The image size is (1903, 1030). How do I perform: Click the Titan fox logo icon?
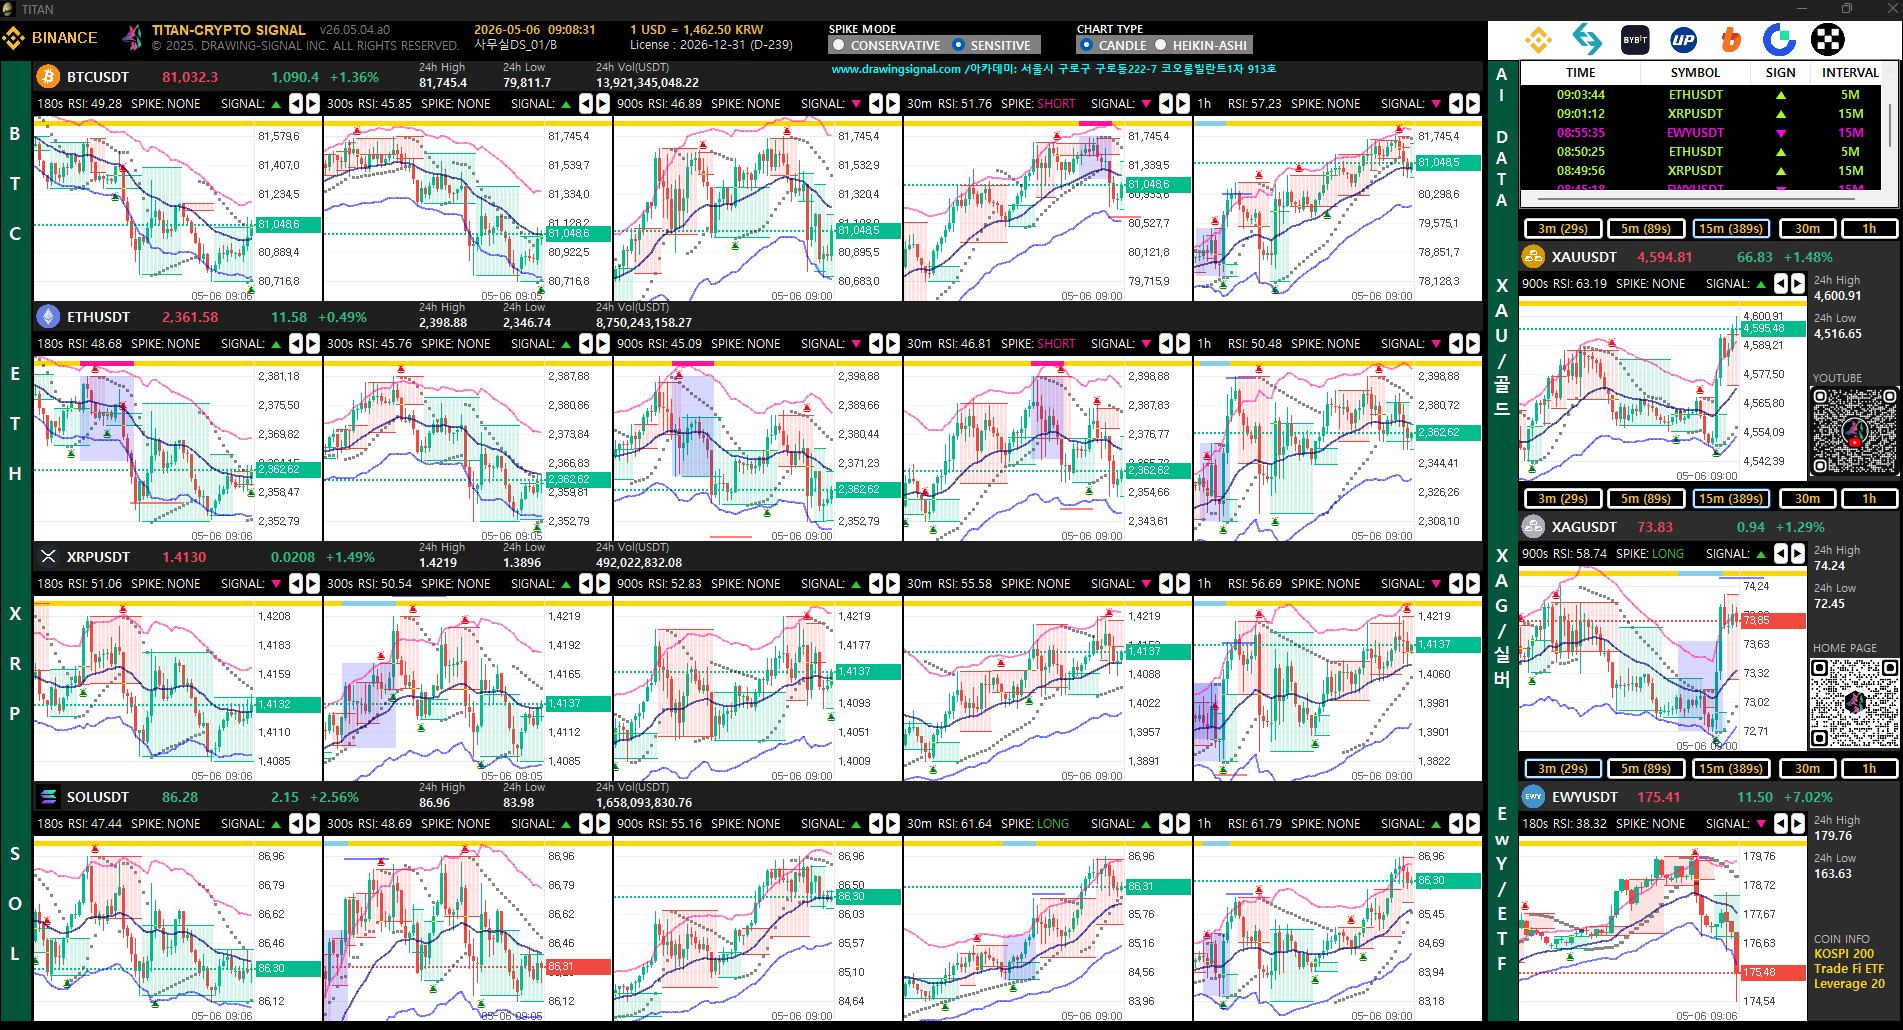132,38
